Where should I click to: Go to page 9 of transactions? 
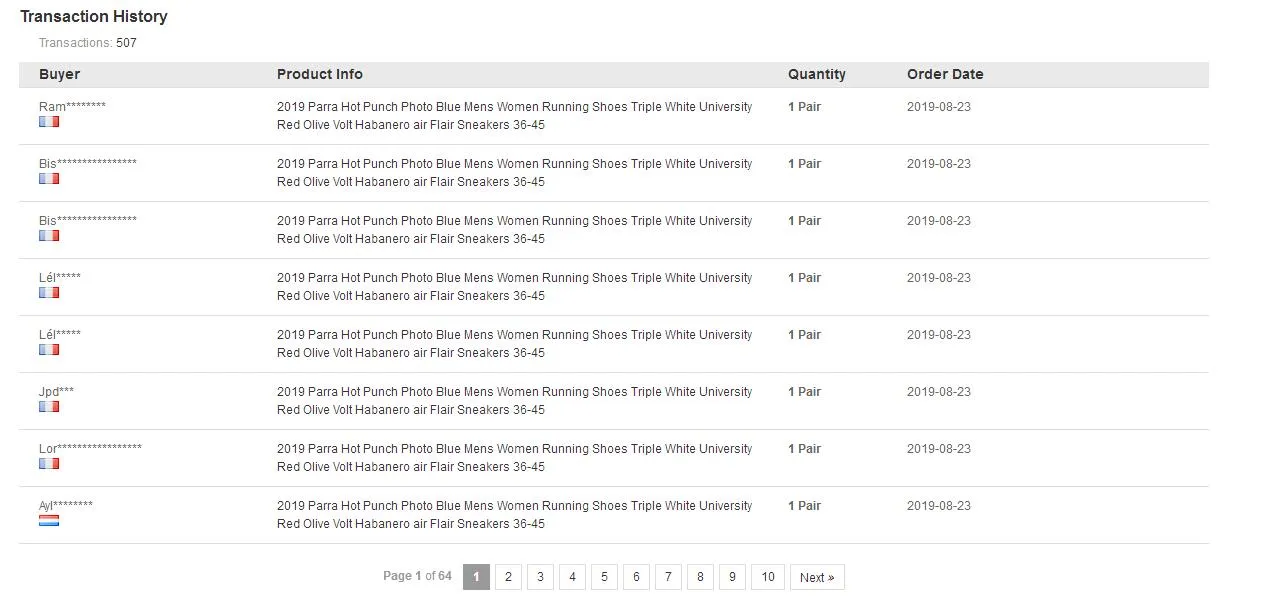[x=732, y=577]
